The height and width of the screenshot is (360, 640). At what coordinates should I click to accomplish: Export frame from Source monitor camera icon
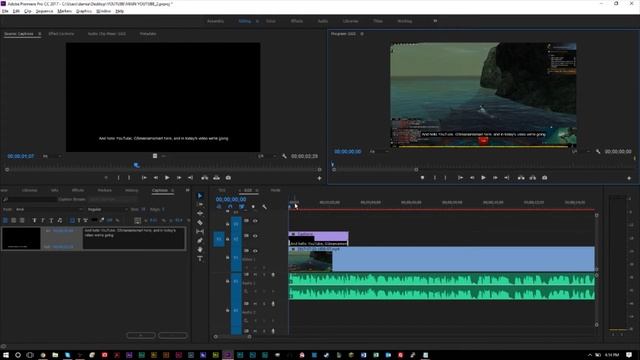click(x=228, y=178)
